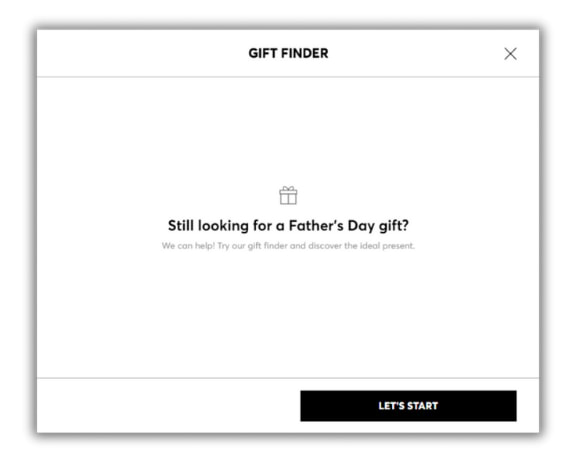Dismiss the modal using the X icon
Screen dimensions: 576x468
pos(510,54)
